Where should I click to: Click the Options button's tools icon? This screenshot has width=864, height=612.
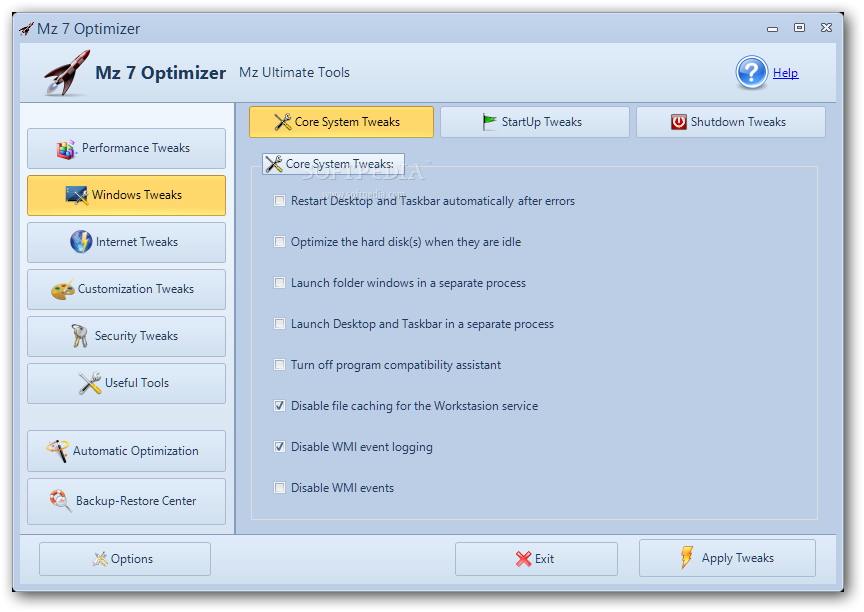click(x=100, y=559)
